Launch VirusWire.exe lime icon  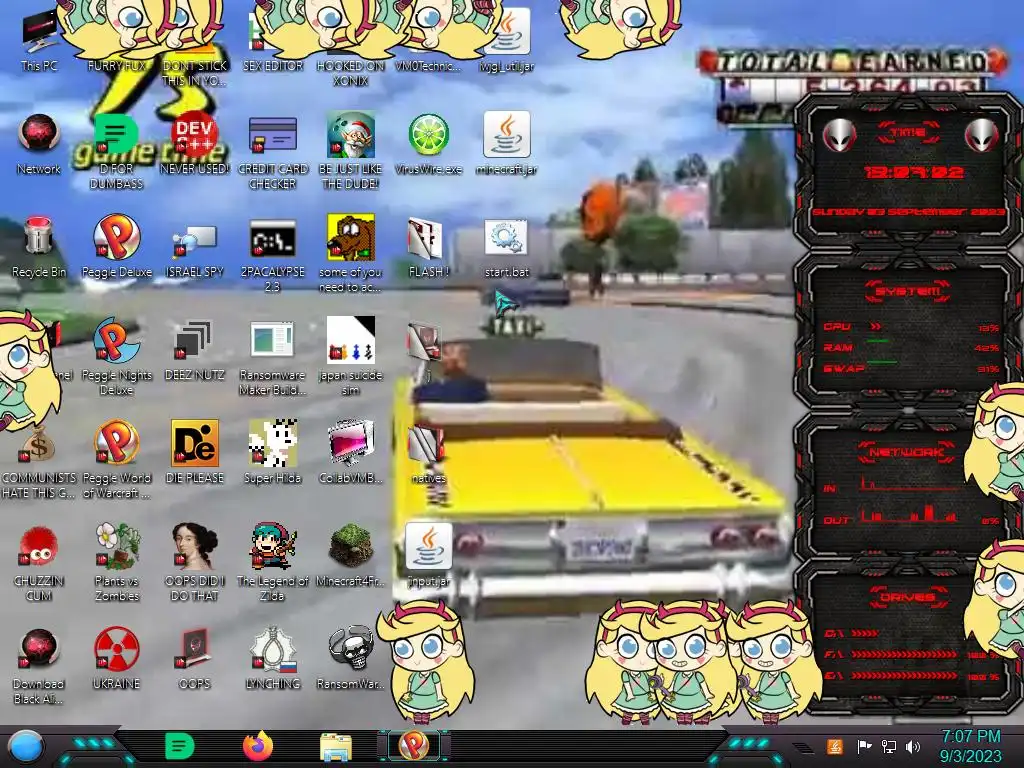pos(428,144)
